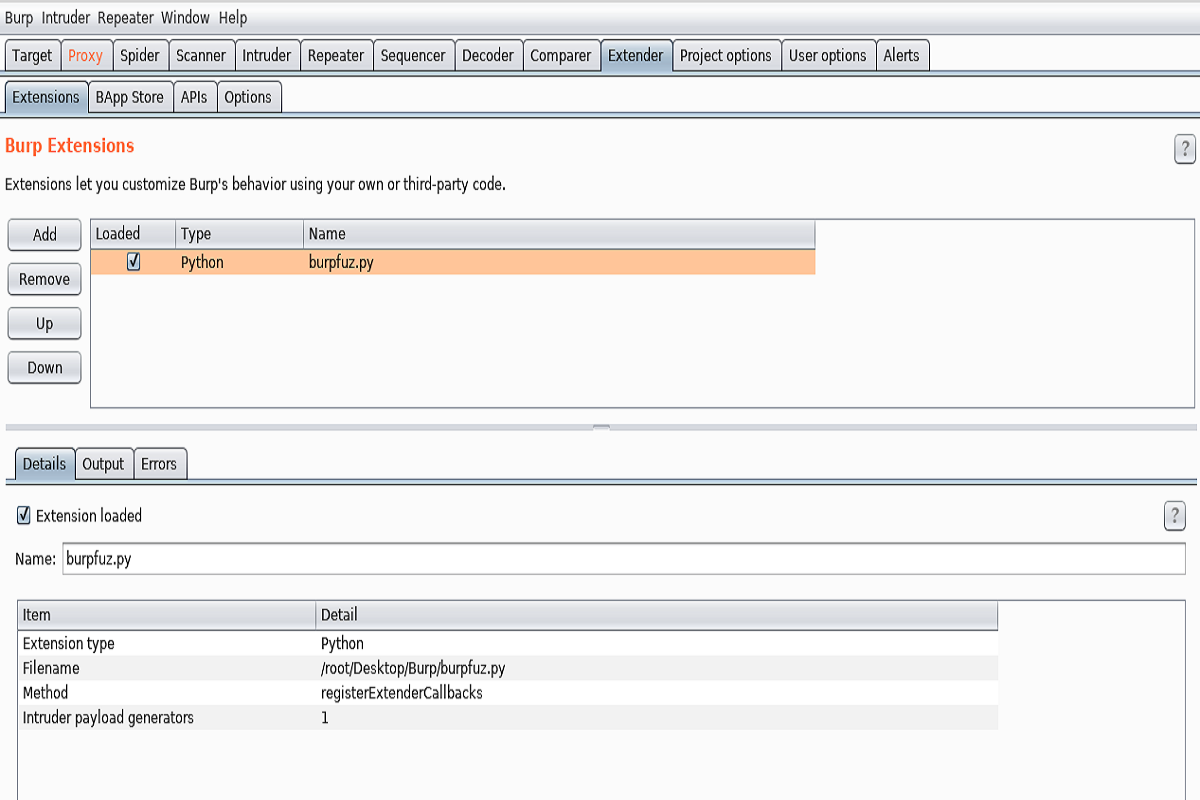
Task: Open the Burp menu
Action: pyautogui.click(x=19, y=18)
